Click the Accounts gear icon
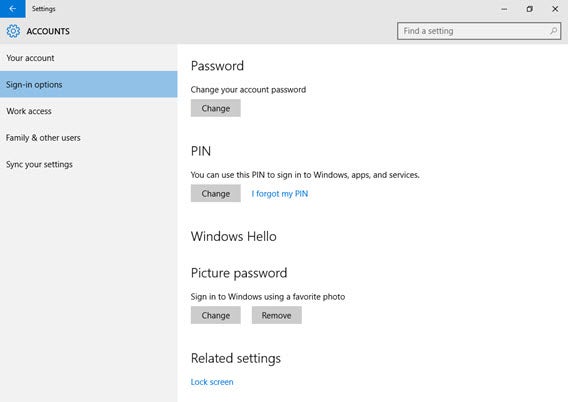Viewport: 568px width, 402px height. coord(13,31)
